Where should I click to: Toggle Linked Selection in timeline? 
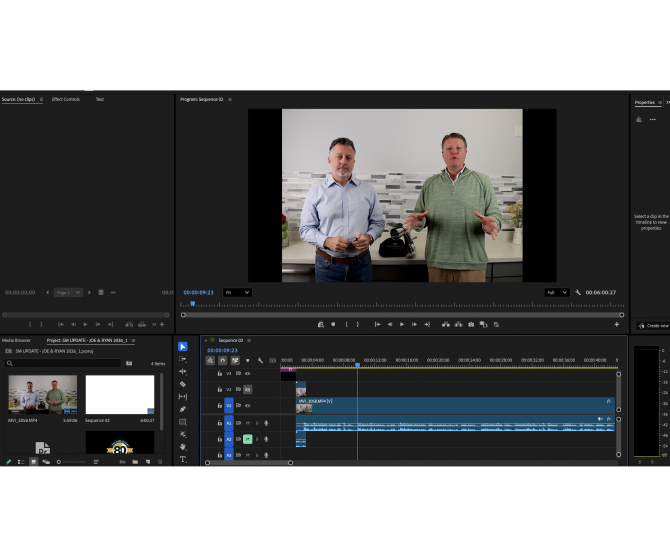[235, 361]
